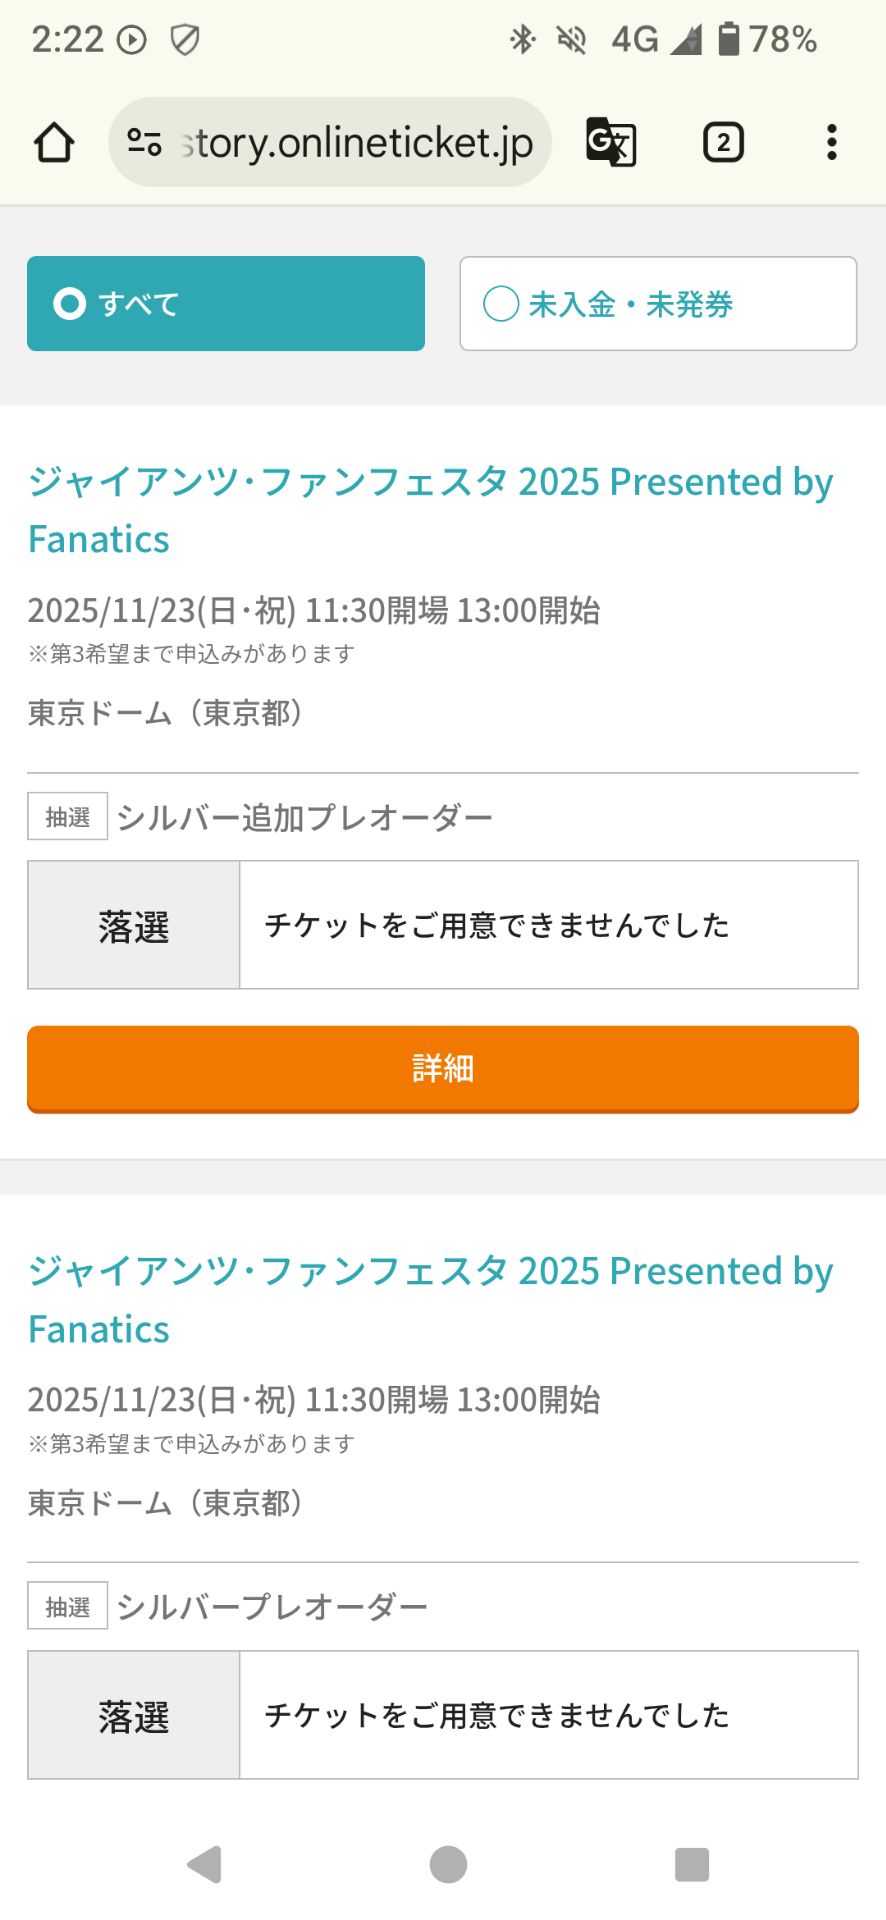886x1920 pixels.
Task: Tap the orange 詳細 button
Action: [x=443, y=1068]
